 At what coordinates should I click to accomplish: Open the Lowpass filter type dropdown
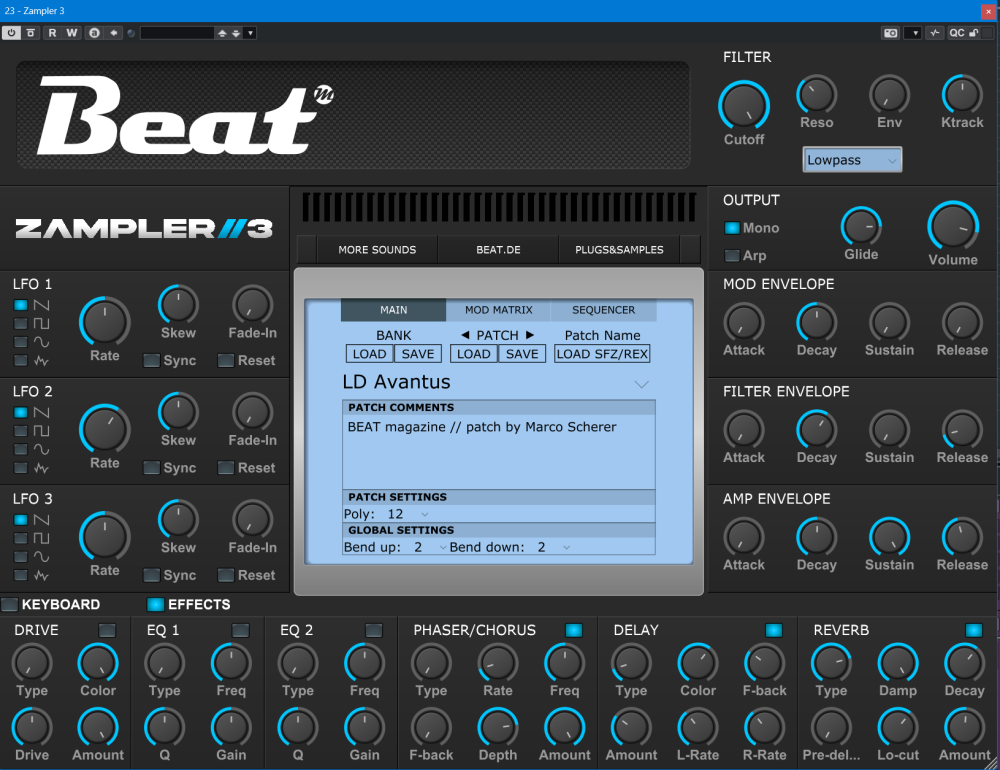click(x=852, y=160)
